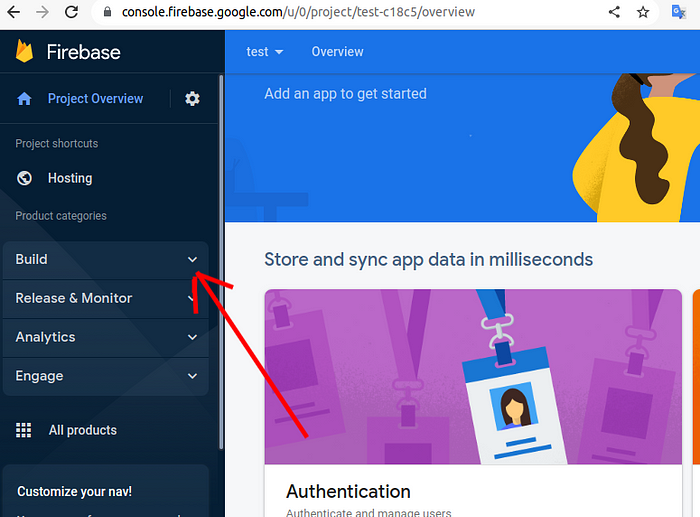Click the Analytics category label

tap(45, 337)
